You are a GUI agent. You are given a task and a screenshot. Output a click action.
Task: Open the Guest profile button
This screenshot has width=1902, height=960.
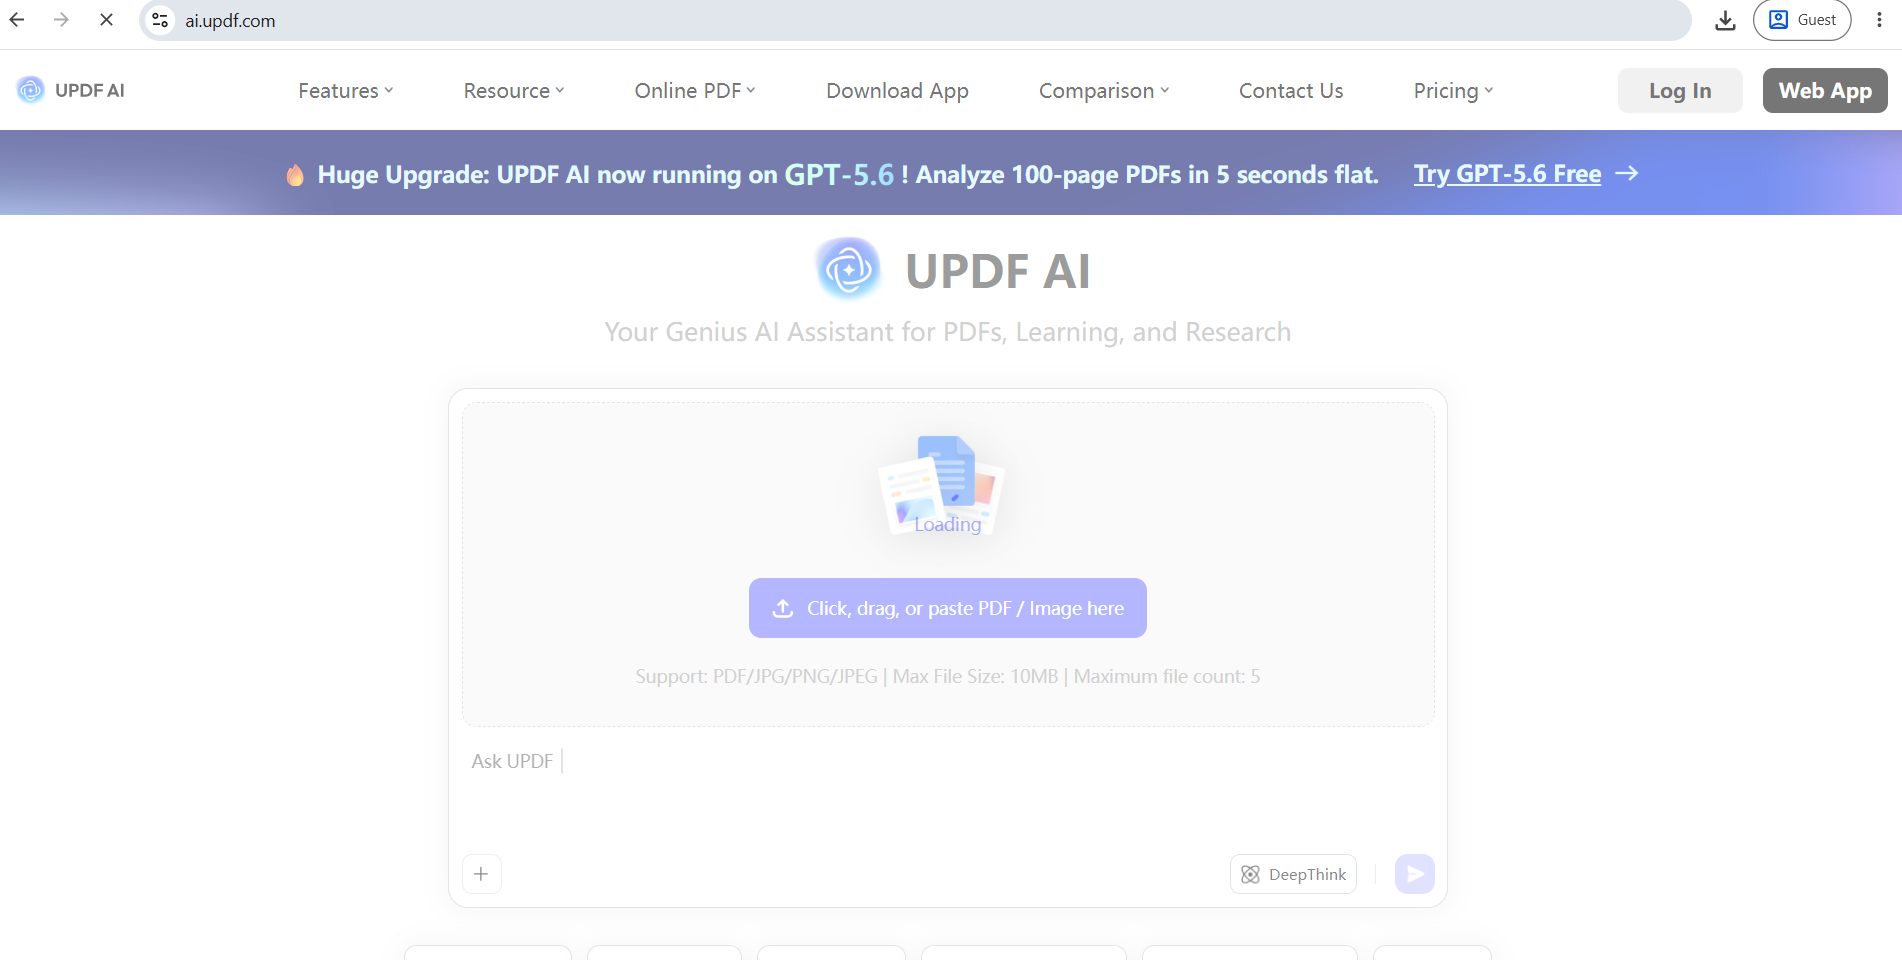pyautogui.click(x=1802, y=20)
